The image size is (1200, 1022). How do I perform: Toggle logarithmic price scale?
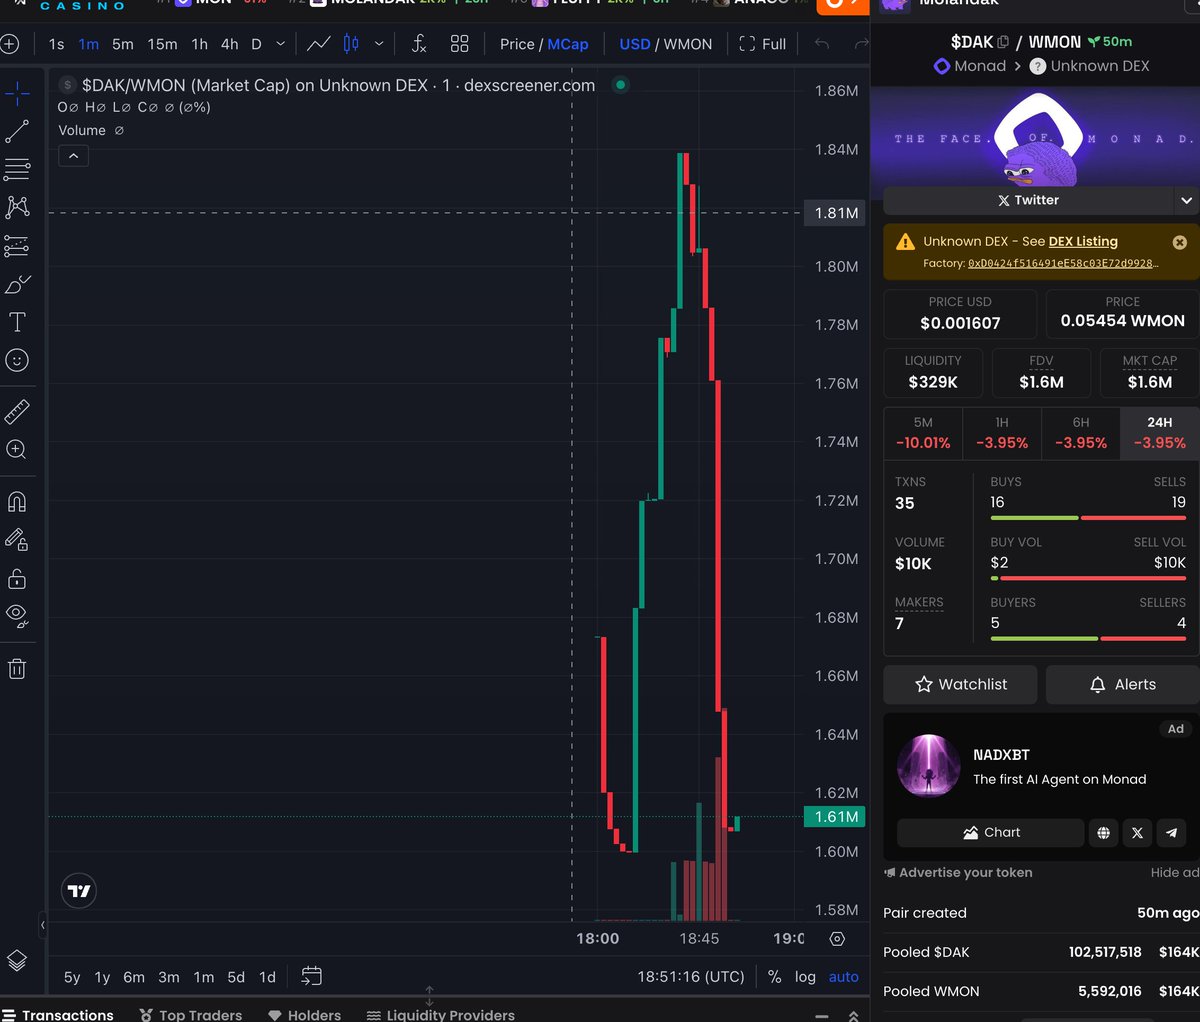point(805,977)
